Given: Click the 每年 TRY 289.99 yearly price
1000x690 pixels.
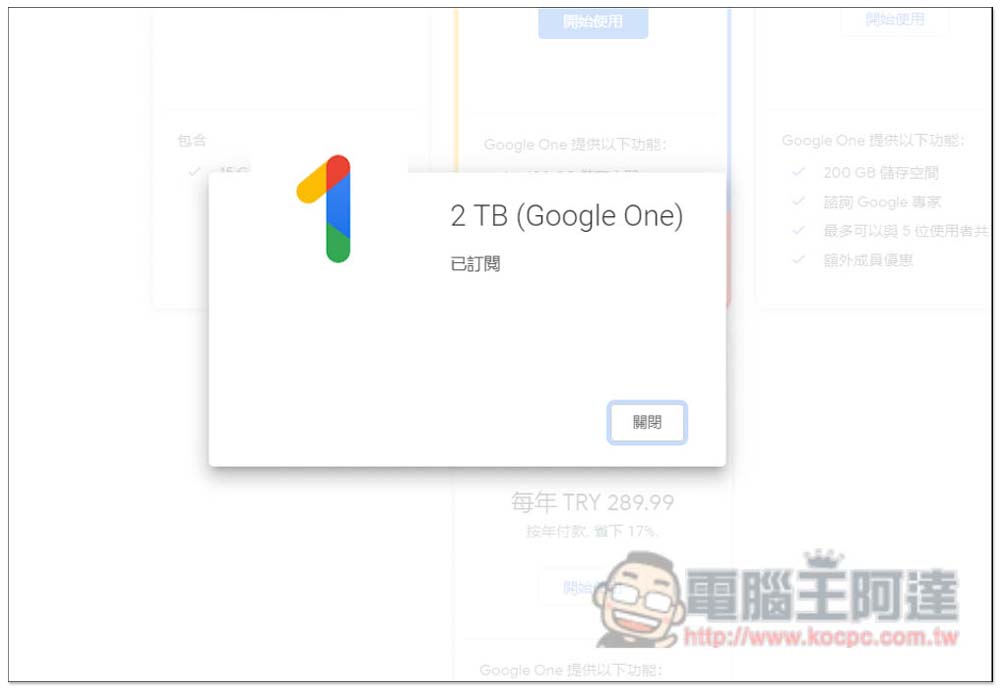Looking at the screenshot, I should click(592, 503).
